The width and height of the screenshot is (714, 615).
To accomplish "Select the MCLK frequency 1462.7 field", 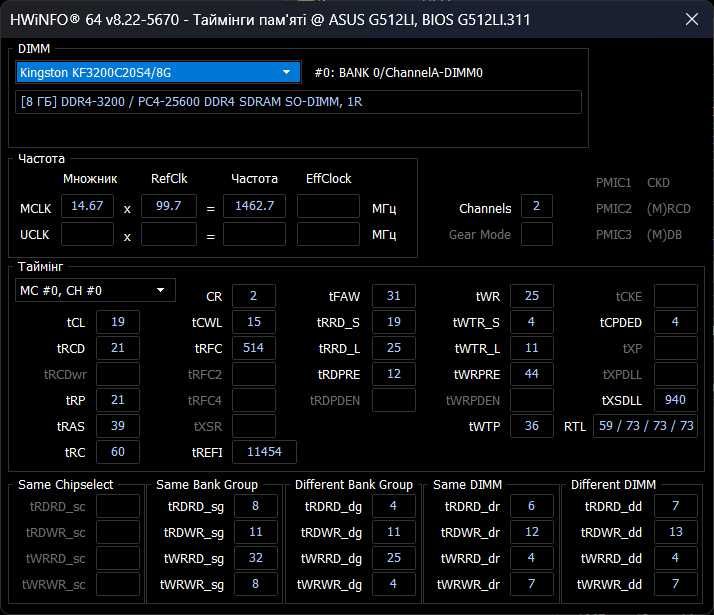I will coord(255,206).
